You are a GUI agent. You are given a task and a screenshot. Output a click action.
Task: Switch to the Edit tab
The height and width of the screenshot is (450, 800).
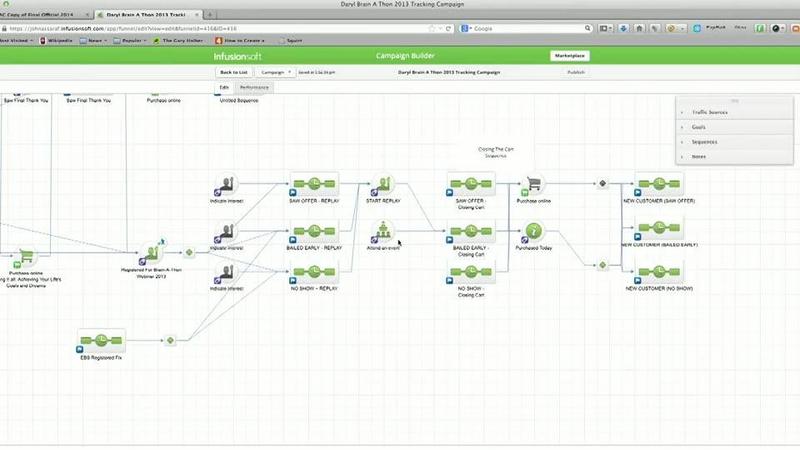(x=224, y=87)
